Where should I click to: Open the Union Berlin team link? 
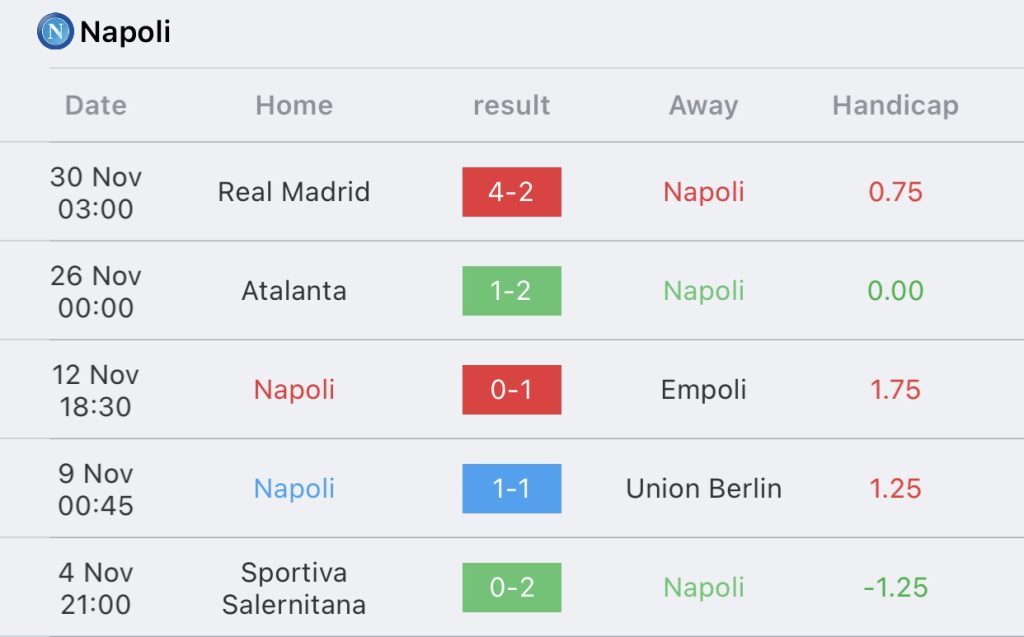click(x=703, y=489)
